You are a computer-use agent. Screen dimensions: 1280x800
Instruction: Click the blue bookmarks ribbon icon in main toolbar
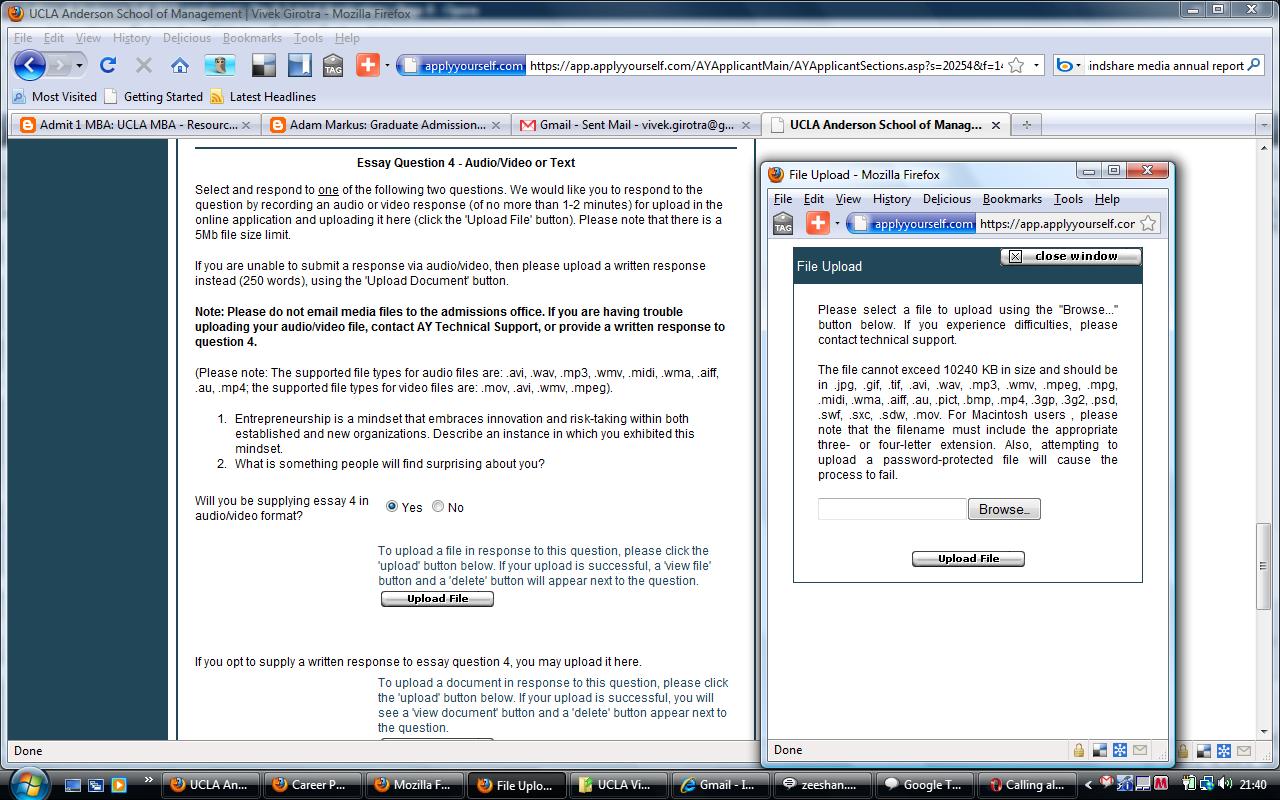[x=299, y=66]
